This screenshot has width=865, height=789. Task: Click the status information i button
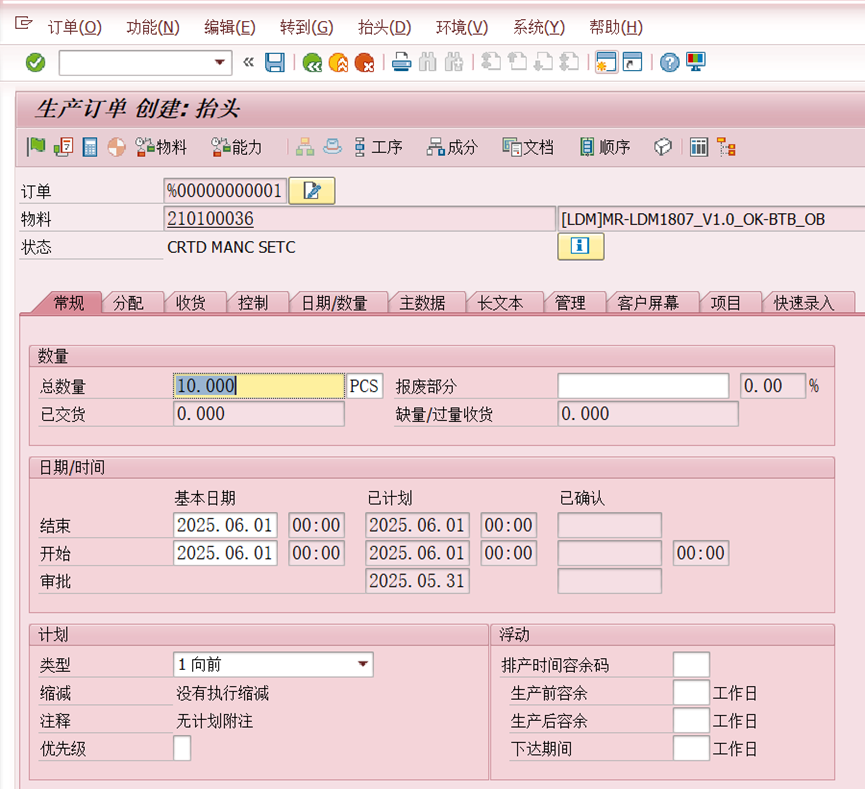[580, 246]
